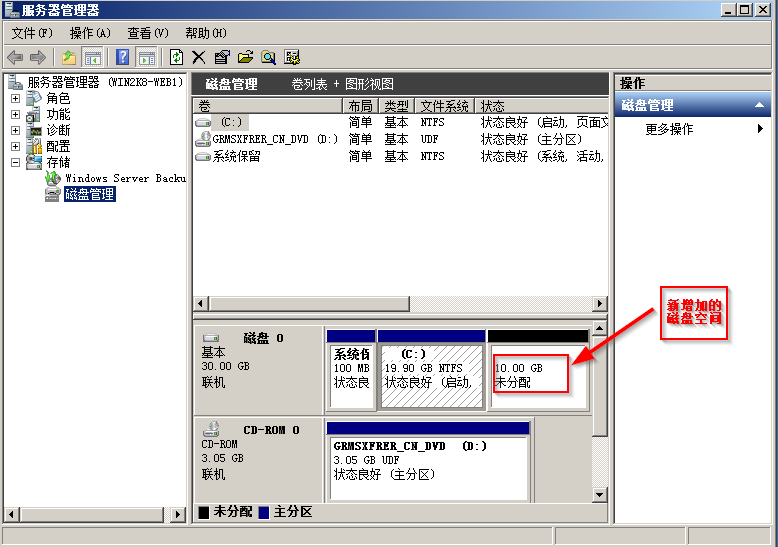Select the 诊断 tree node
The image size is (778, 547).
pyautogui.click(x=58, y=130)
